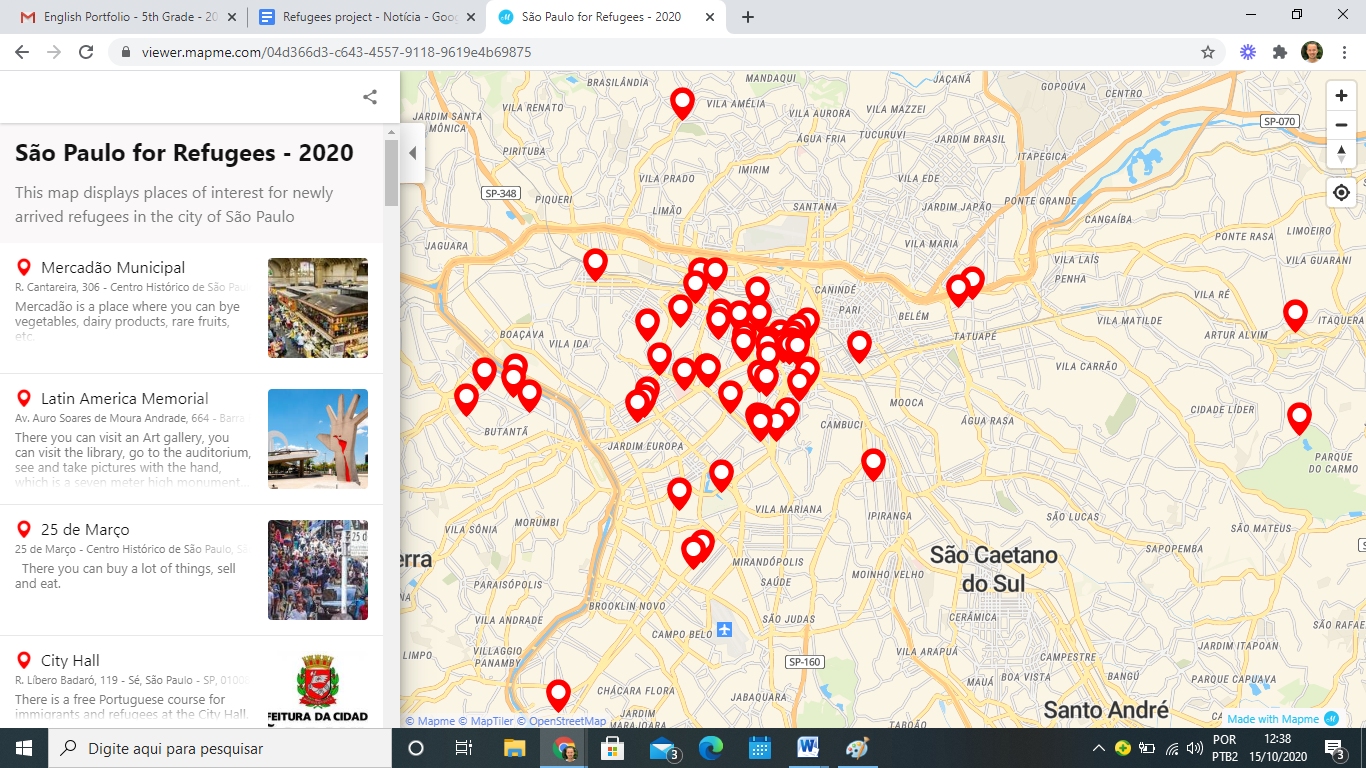Screen dimensions: 1366x768
Task: Open Microsoft Store from the taskbar
Action: click(612, 748)
